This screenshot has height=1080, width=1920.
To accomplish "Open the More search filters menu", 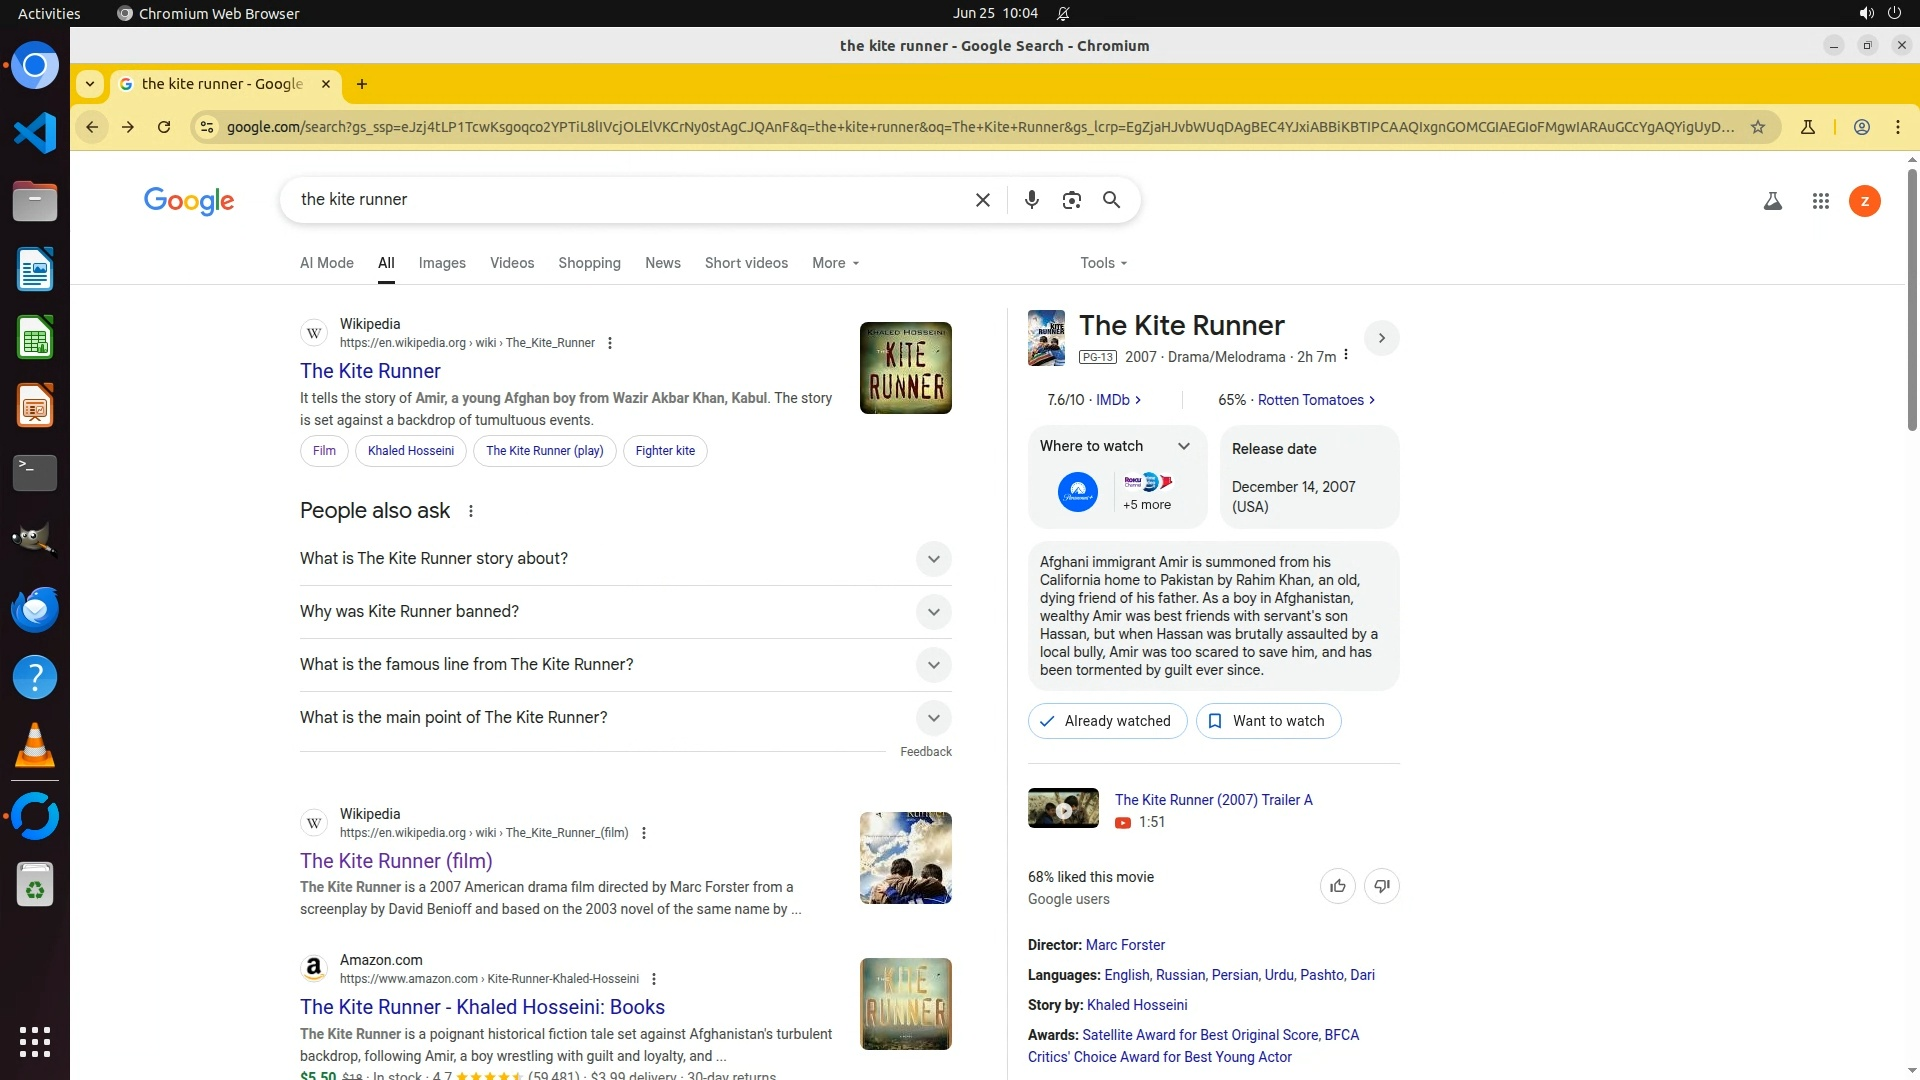I will tap(835, 263).
